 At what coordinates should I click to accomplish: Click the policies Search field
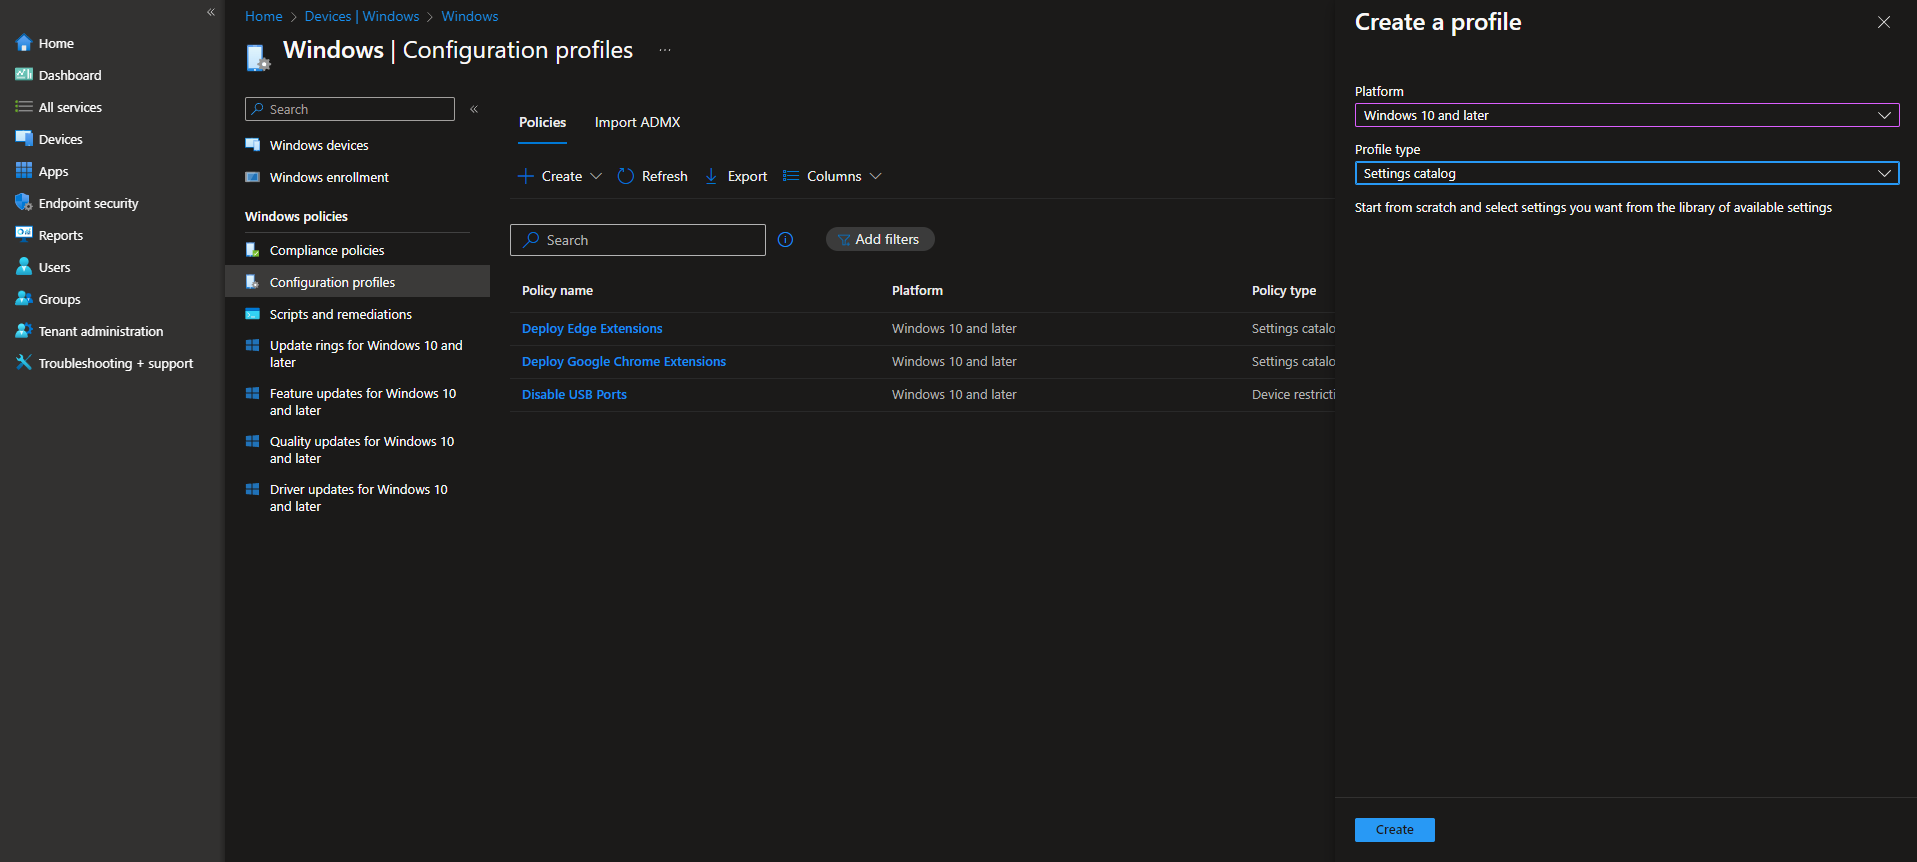(x=638, y=240)
